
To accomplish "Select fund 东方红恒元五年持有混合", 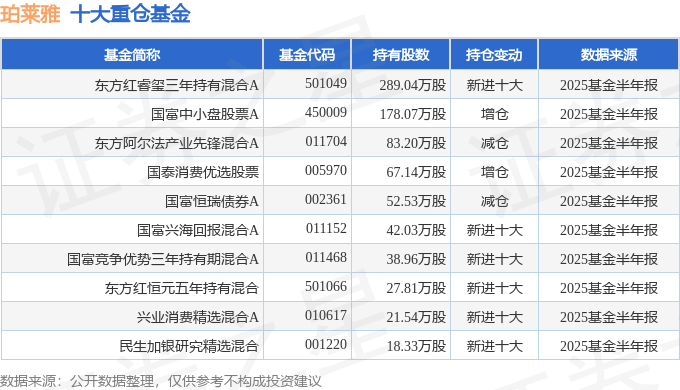I will click(181, 288).
